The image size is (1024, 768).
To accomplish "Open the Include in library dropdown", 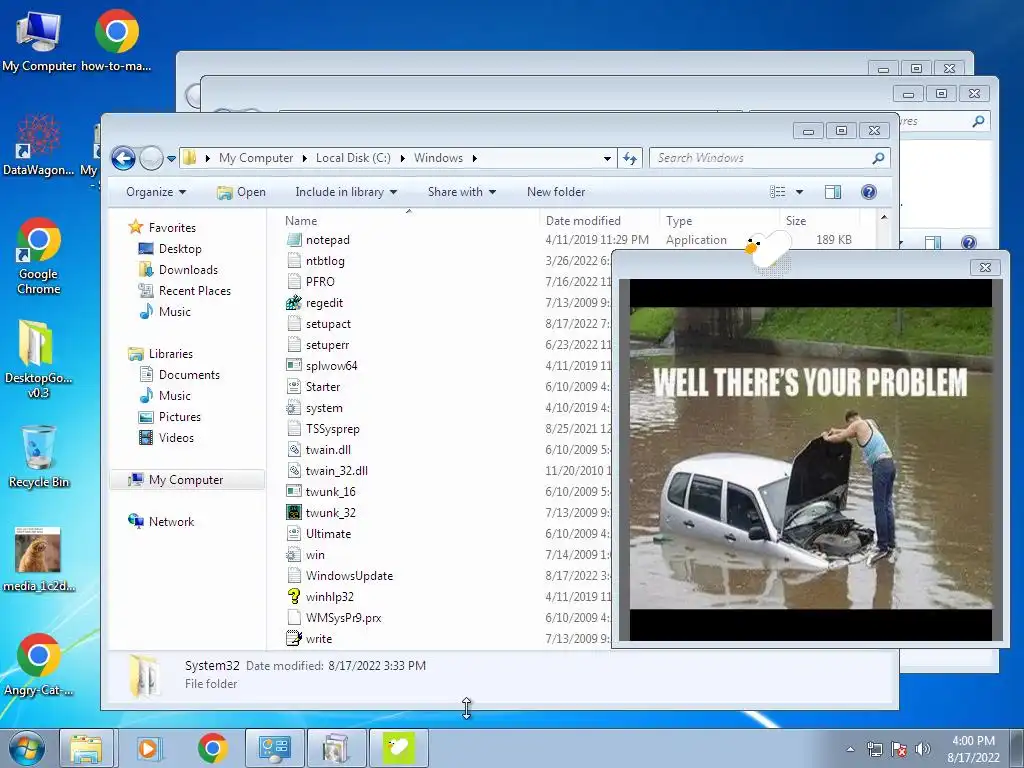I will [345, 192].
